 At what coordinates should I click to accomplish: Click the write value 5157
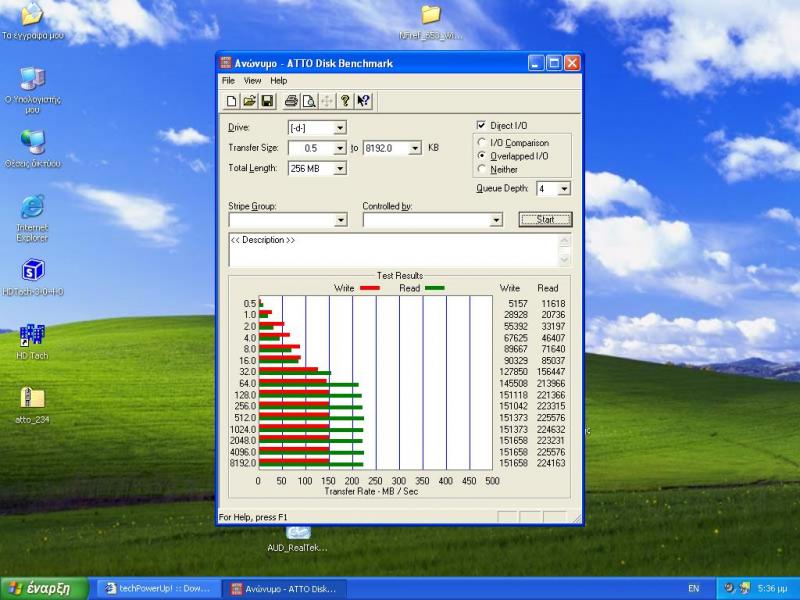[518, 304]
